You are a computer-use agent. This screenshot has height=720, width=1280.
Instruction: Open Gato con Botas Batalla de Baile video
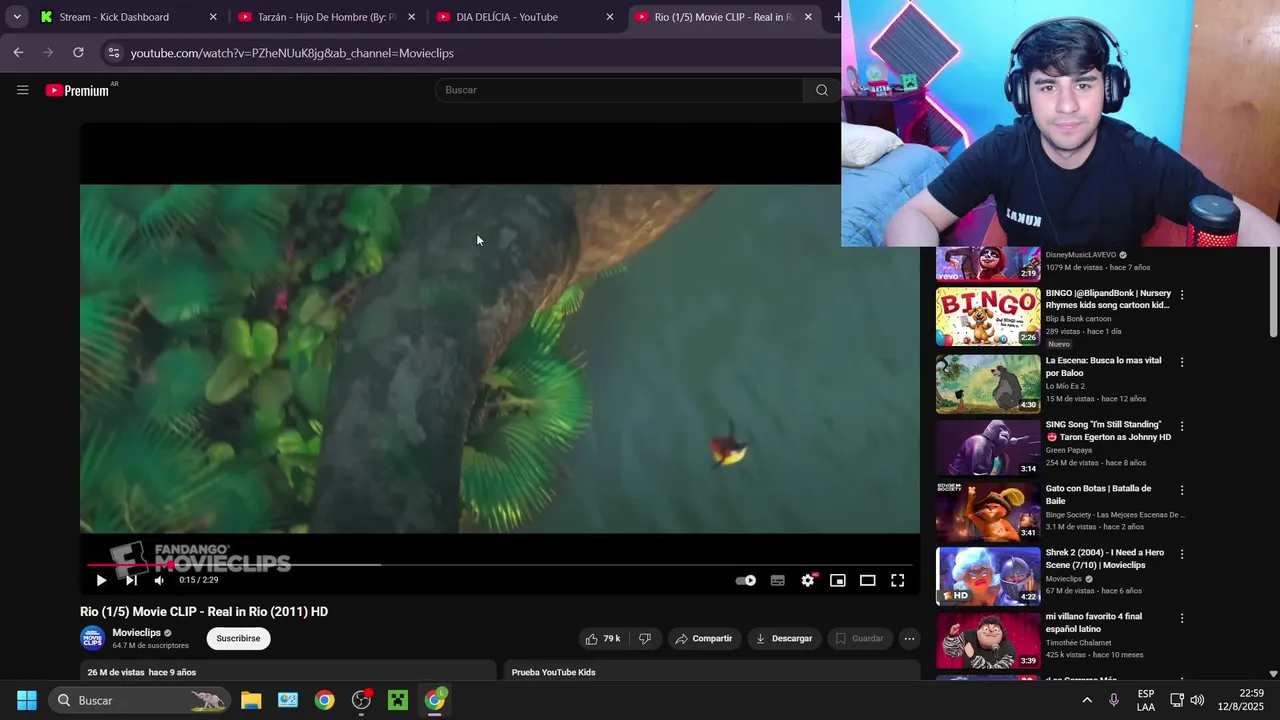(x=988, y=511)
